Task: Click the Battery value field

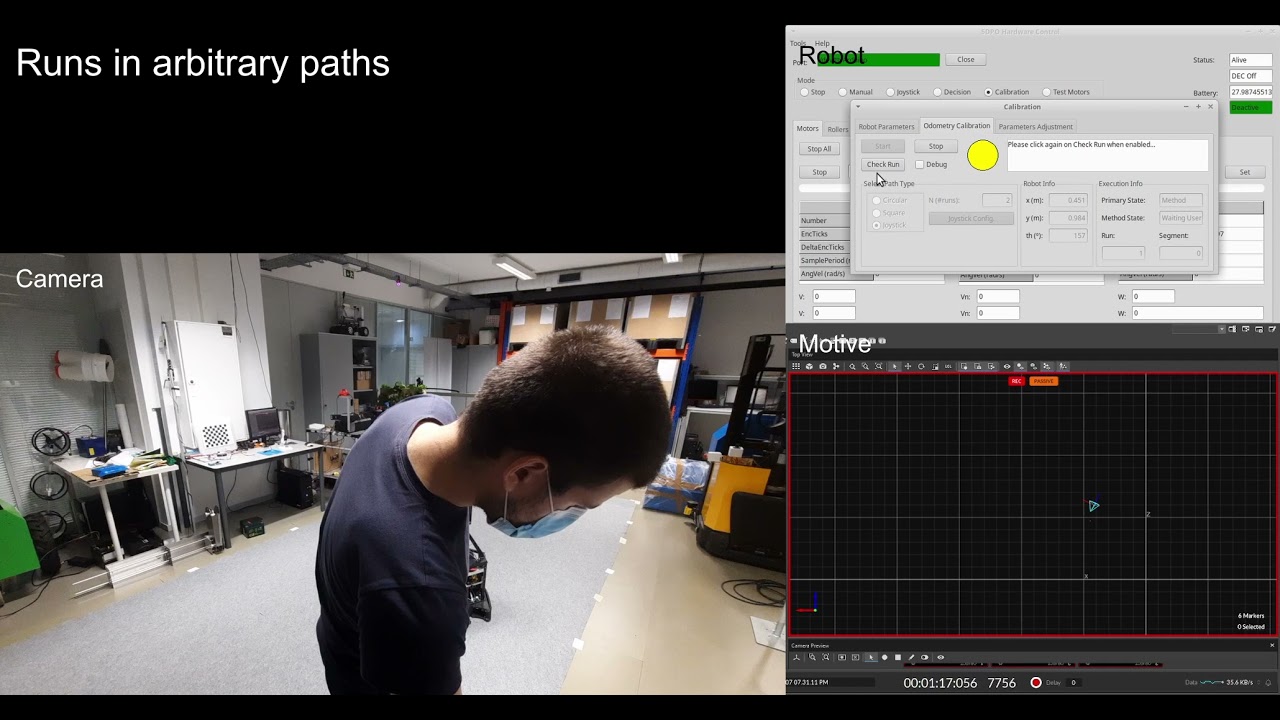Action: click(x=1250, y=92)
